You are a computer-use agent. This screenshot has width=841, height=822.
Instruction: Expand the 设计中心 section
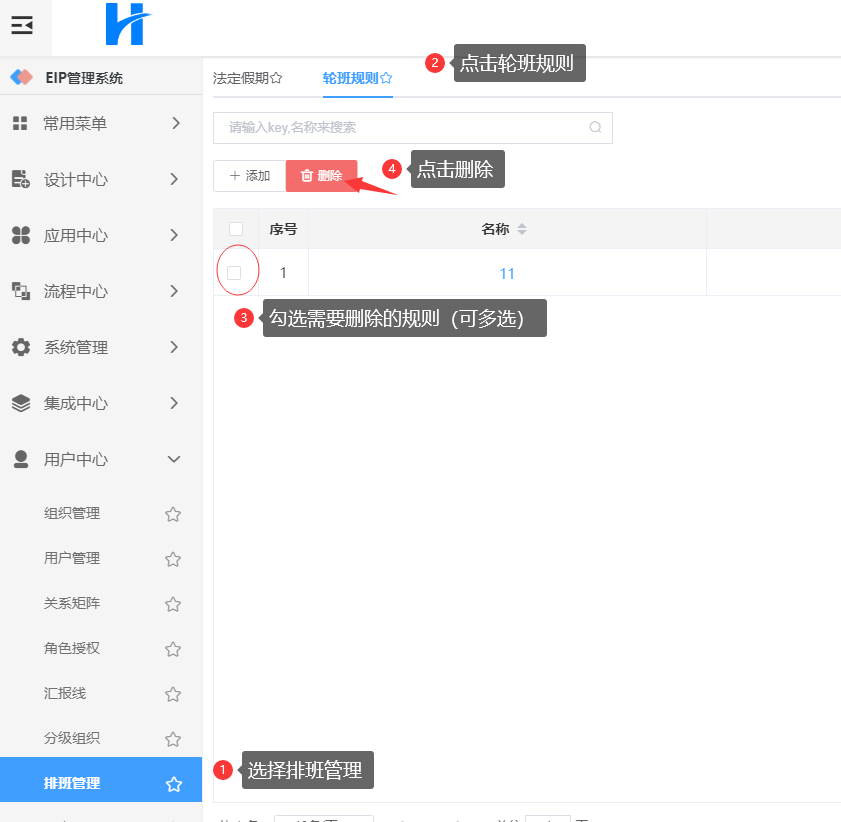pos(100,180)
